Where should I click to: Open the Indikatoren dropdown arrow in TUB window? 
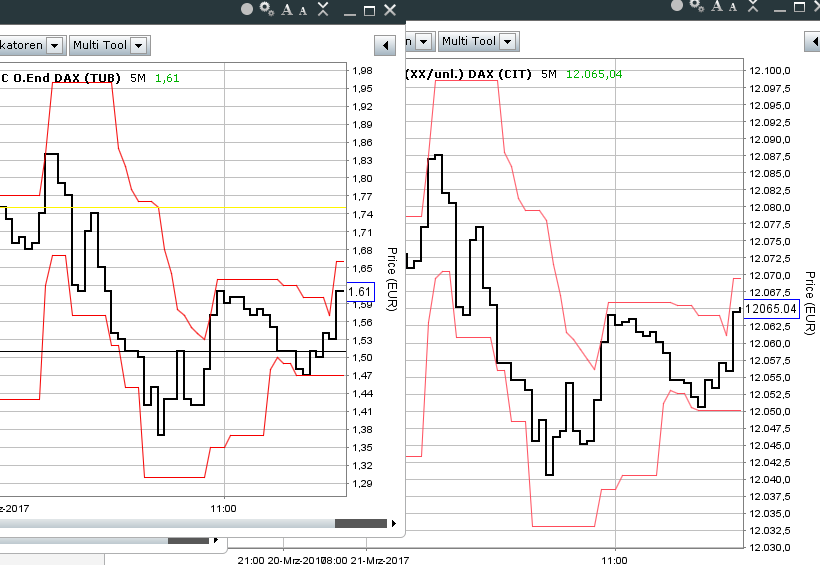54,46
